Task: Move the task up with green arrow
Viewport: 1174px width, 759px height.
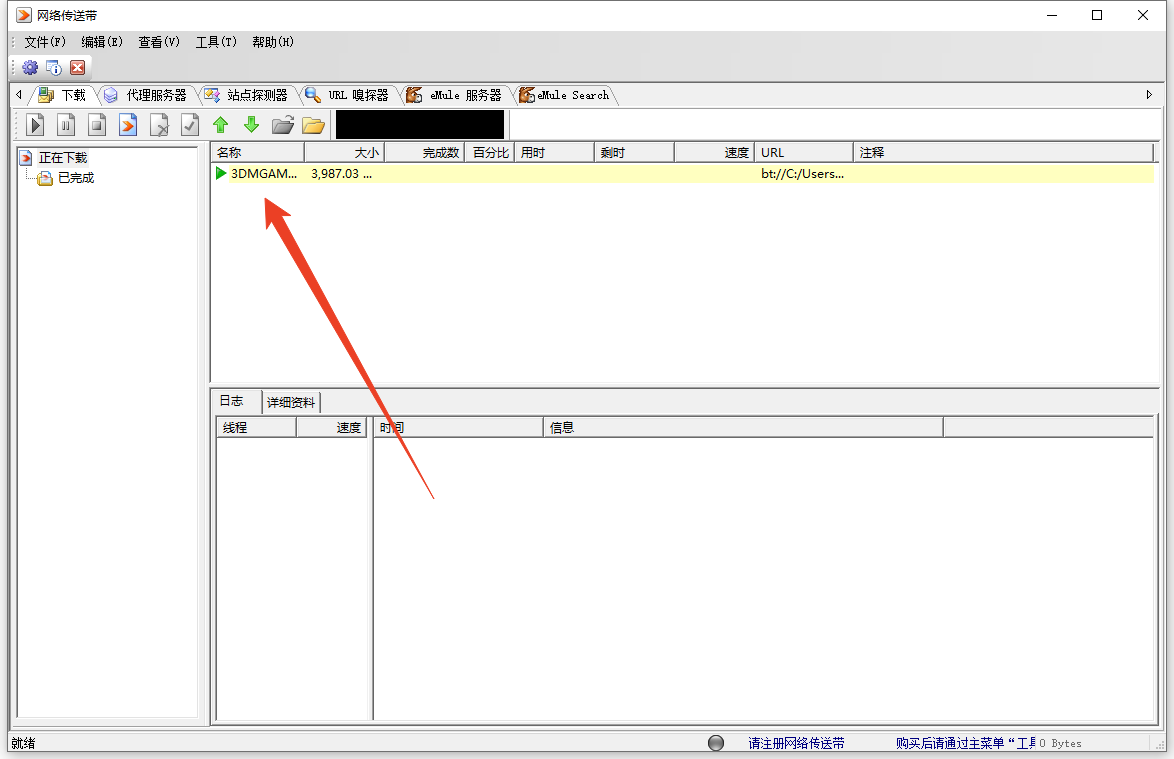Action: 220,125
